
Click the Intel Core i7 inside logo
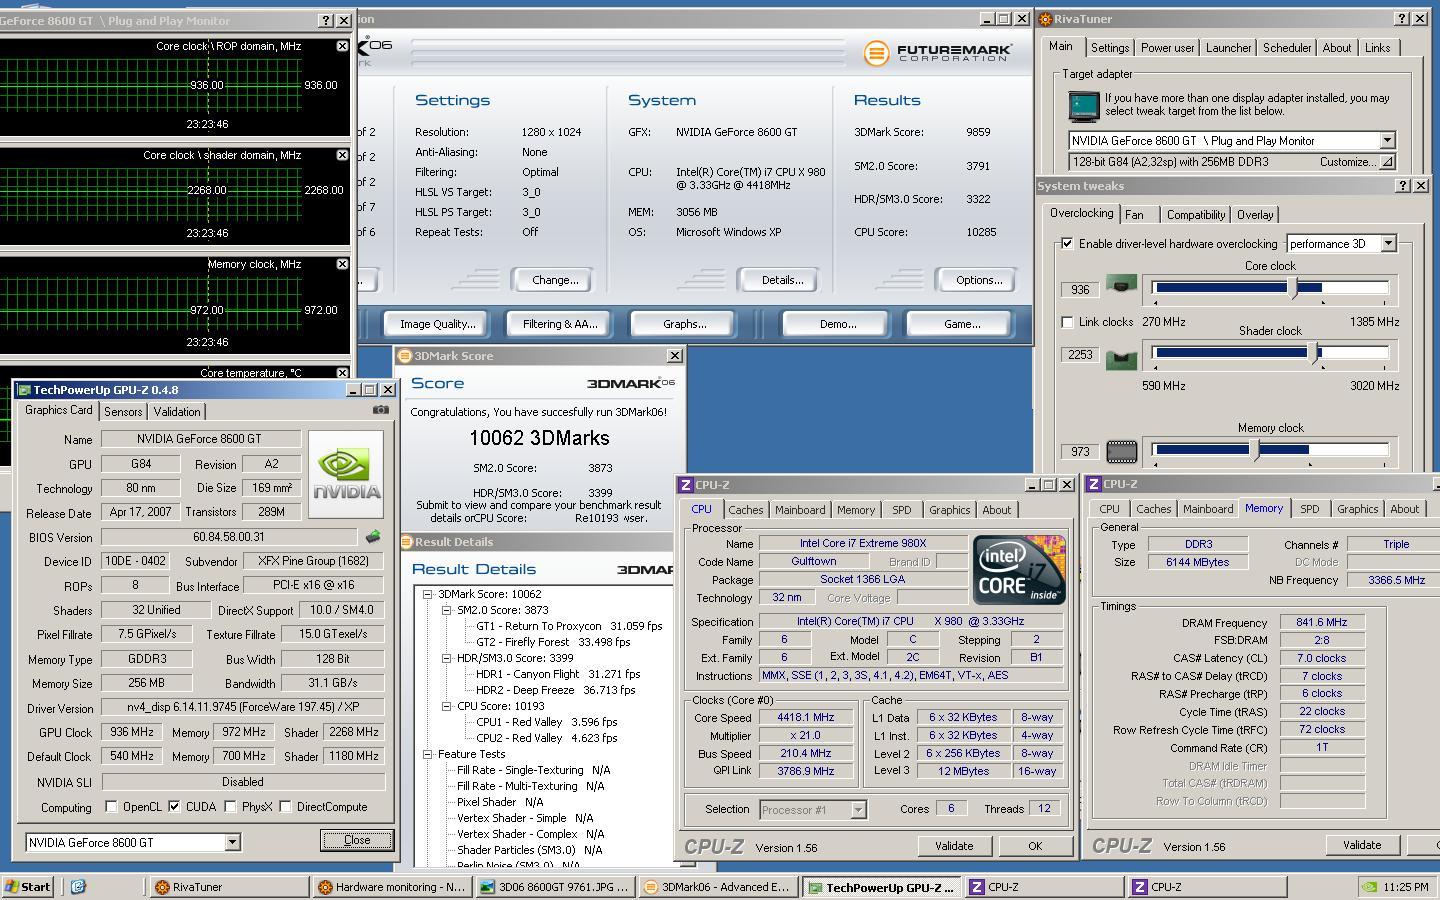[x=1019, y=570]
